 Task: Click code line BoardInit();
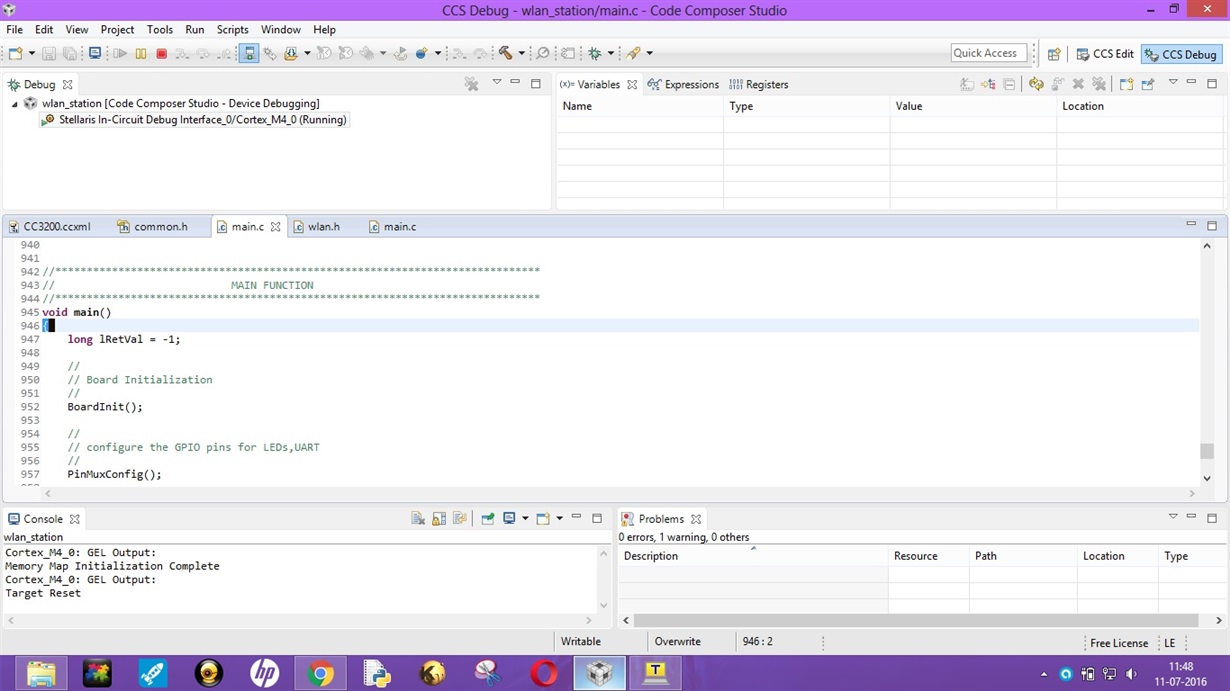105,407
